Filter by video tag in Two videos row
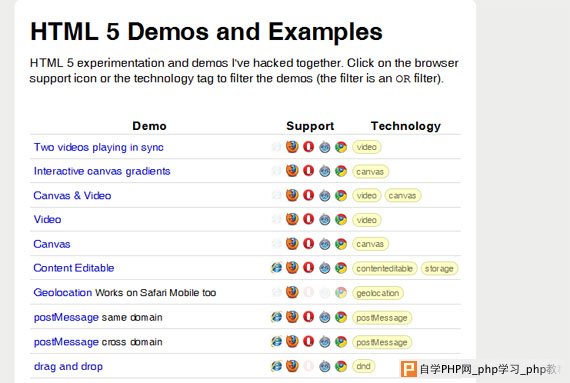570x383 pixels. [x=366, y=147]
